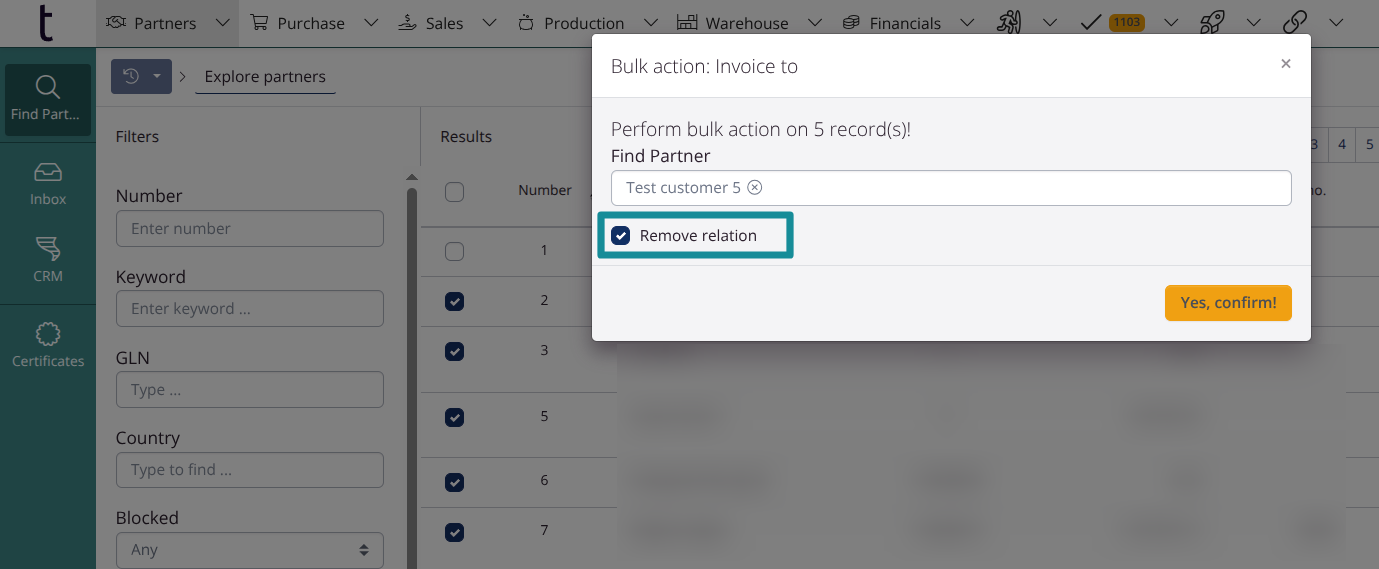1379x569 pixels.
Task: Expand the Financials menu chevron
Action: (966, 23)
